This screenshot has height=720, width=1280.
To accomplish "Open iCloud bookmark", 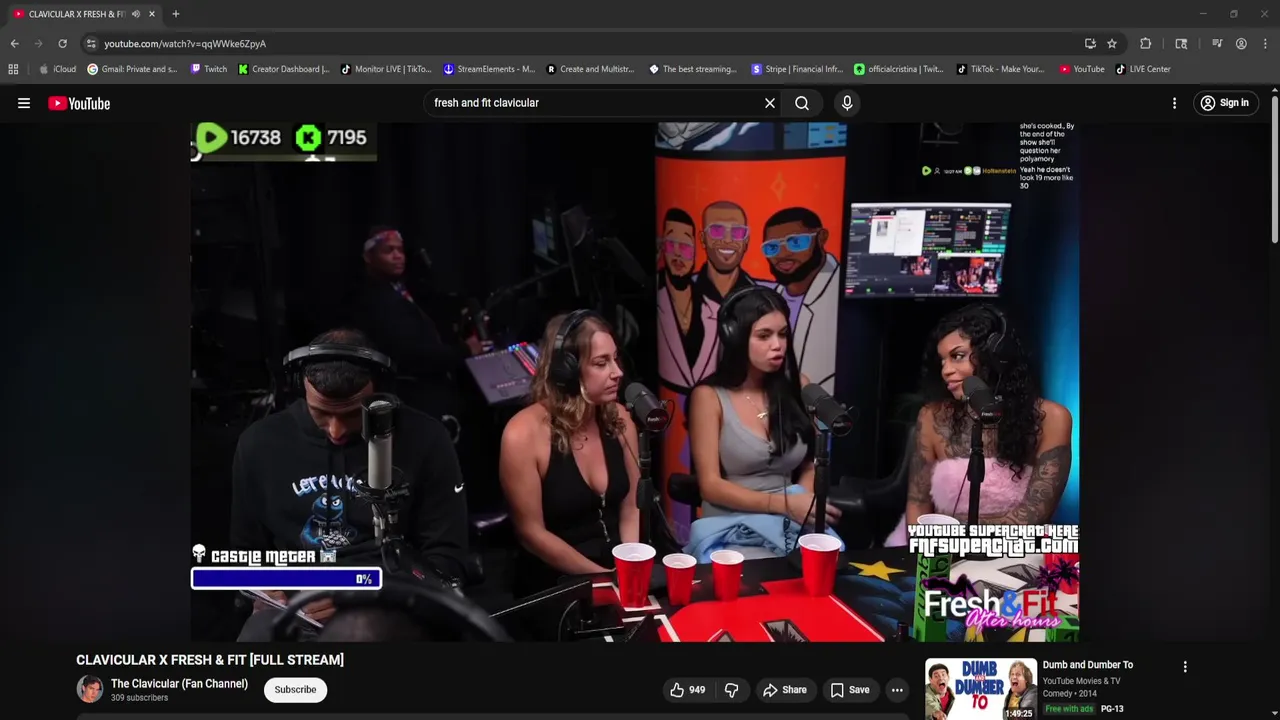I will pos(57,69).
